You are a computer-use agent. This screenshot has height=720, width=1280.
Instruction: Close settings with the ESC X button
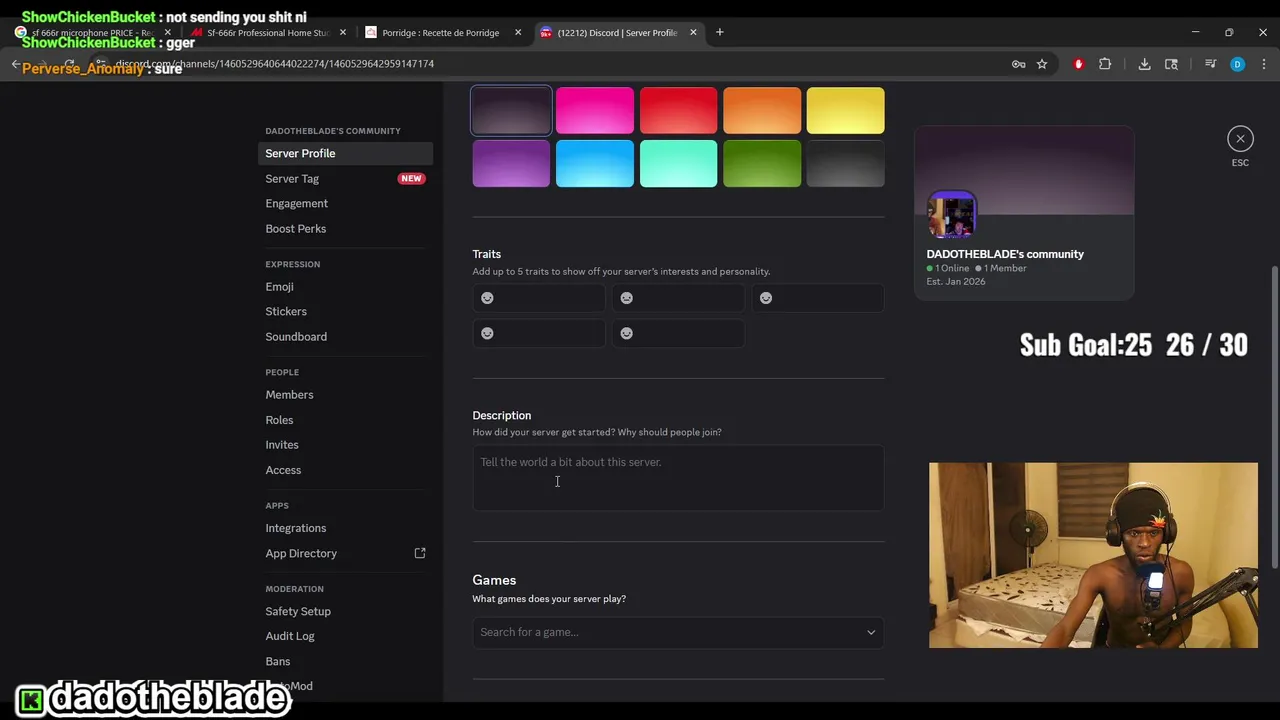tap(1240, 139)
